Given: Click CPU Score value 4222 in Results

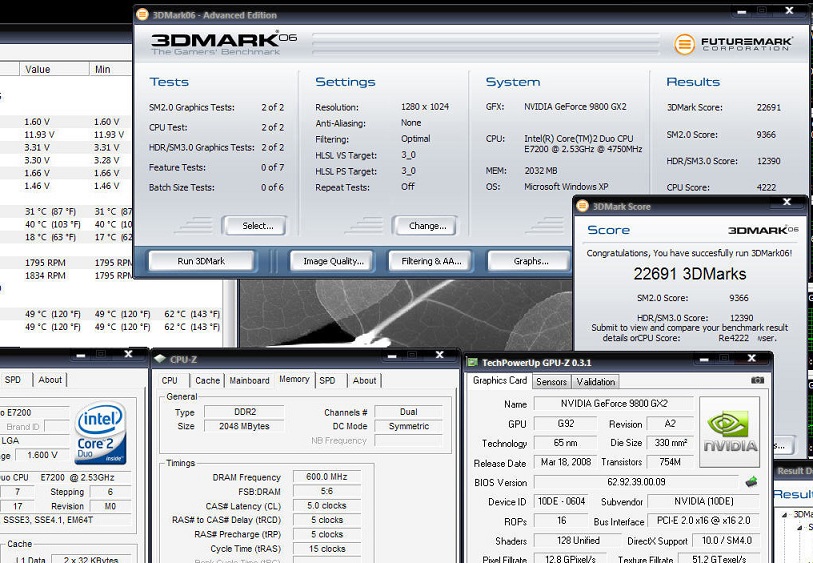Looking at the screenshot, I should click(766, 187).
